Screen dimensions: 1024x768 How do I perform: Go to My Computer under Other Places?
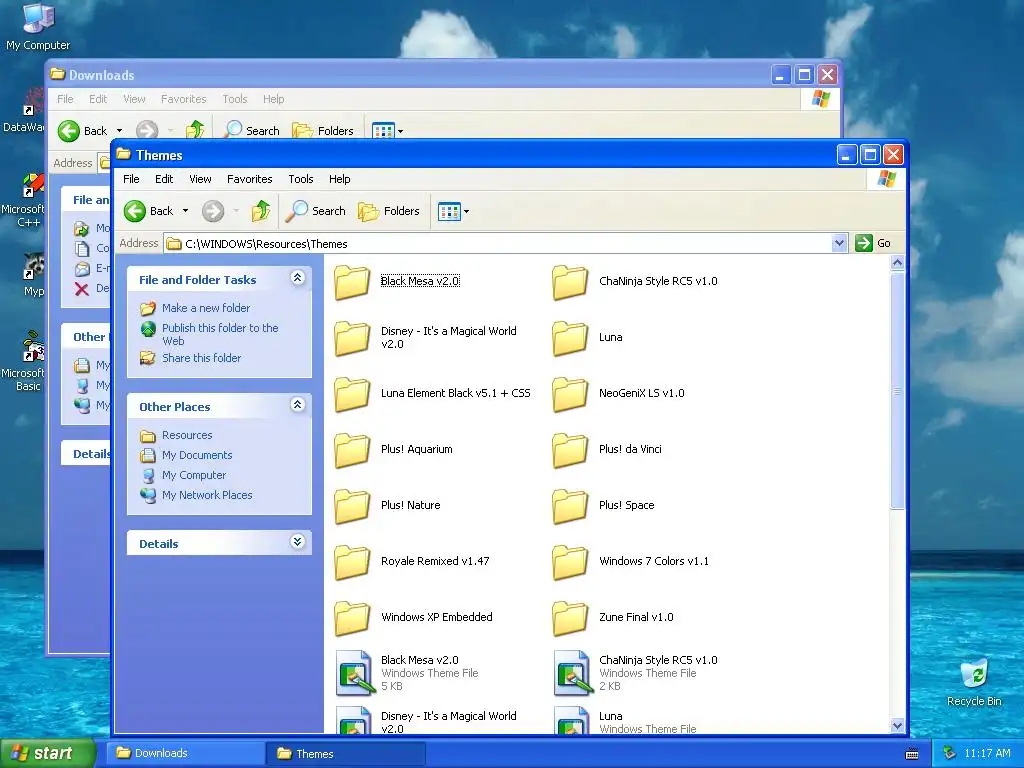tap(194, 475)
